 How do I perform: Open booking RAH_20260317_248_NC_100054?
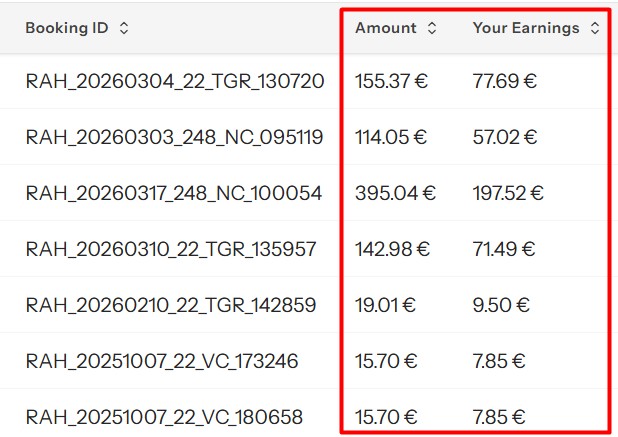click(174, 193)
